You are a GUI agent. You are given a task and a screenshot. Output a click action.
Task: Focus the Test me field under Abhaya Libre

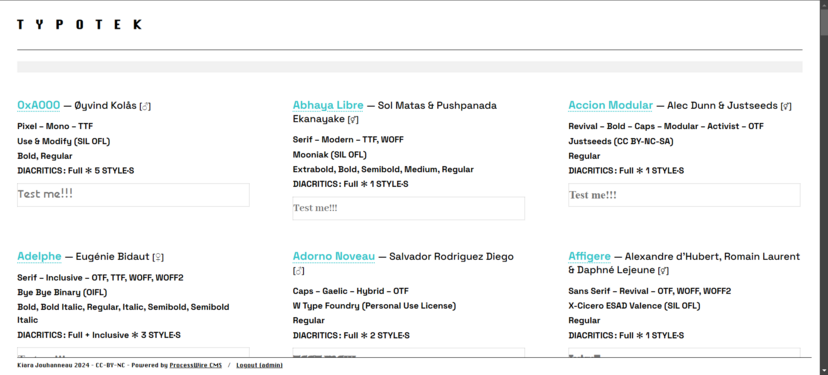409,208
